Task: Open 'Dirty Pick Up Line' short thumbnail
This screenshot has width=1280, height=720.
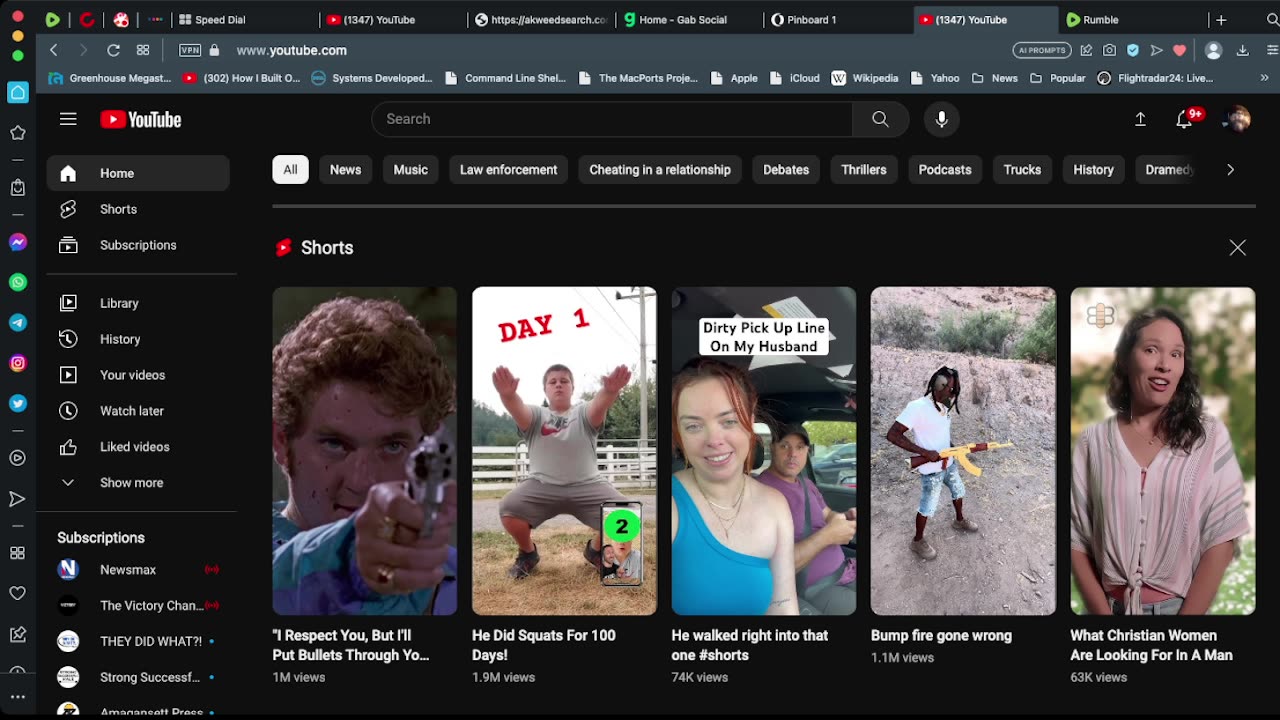Action: pos(764,451)
